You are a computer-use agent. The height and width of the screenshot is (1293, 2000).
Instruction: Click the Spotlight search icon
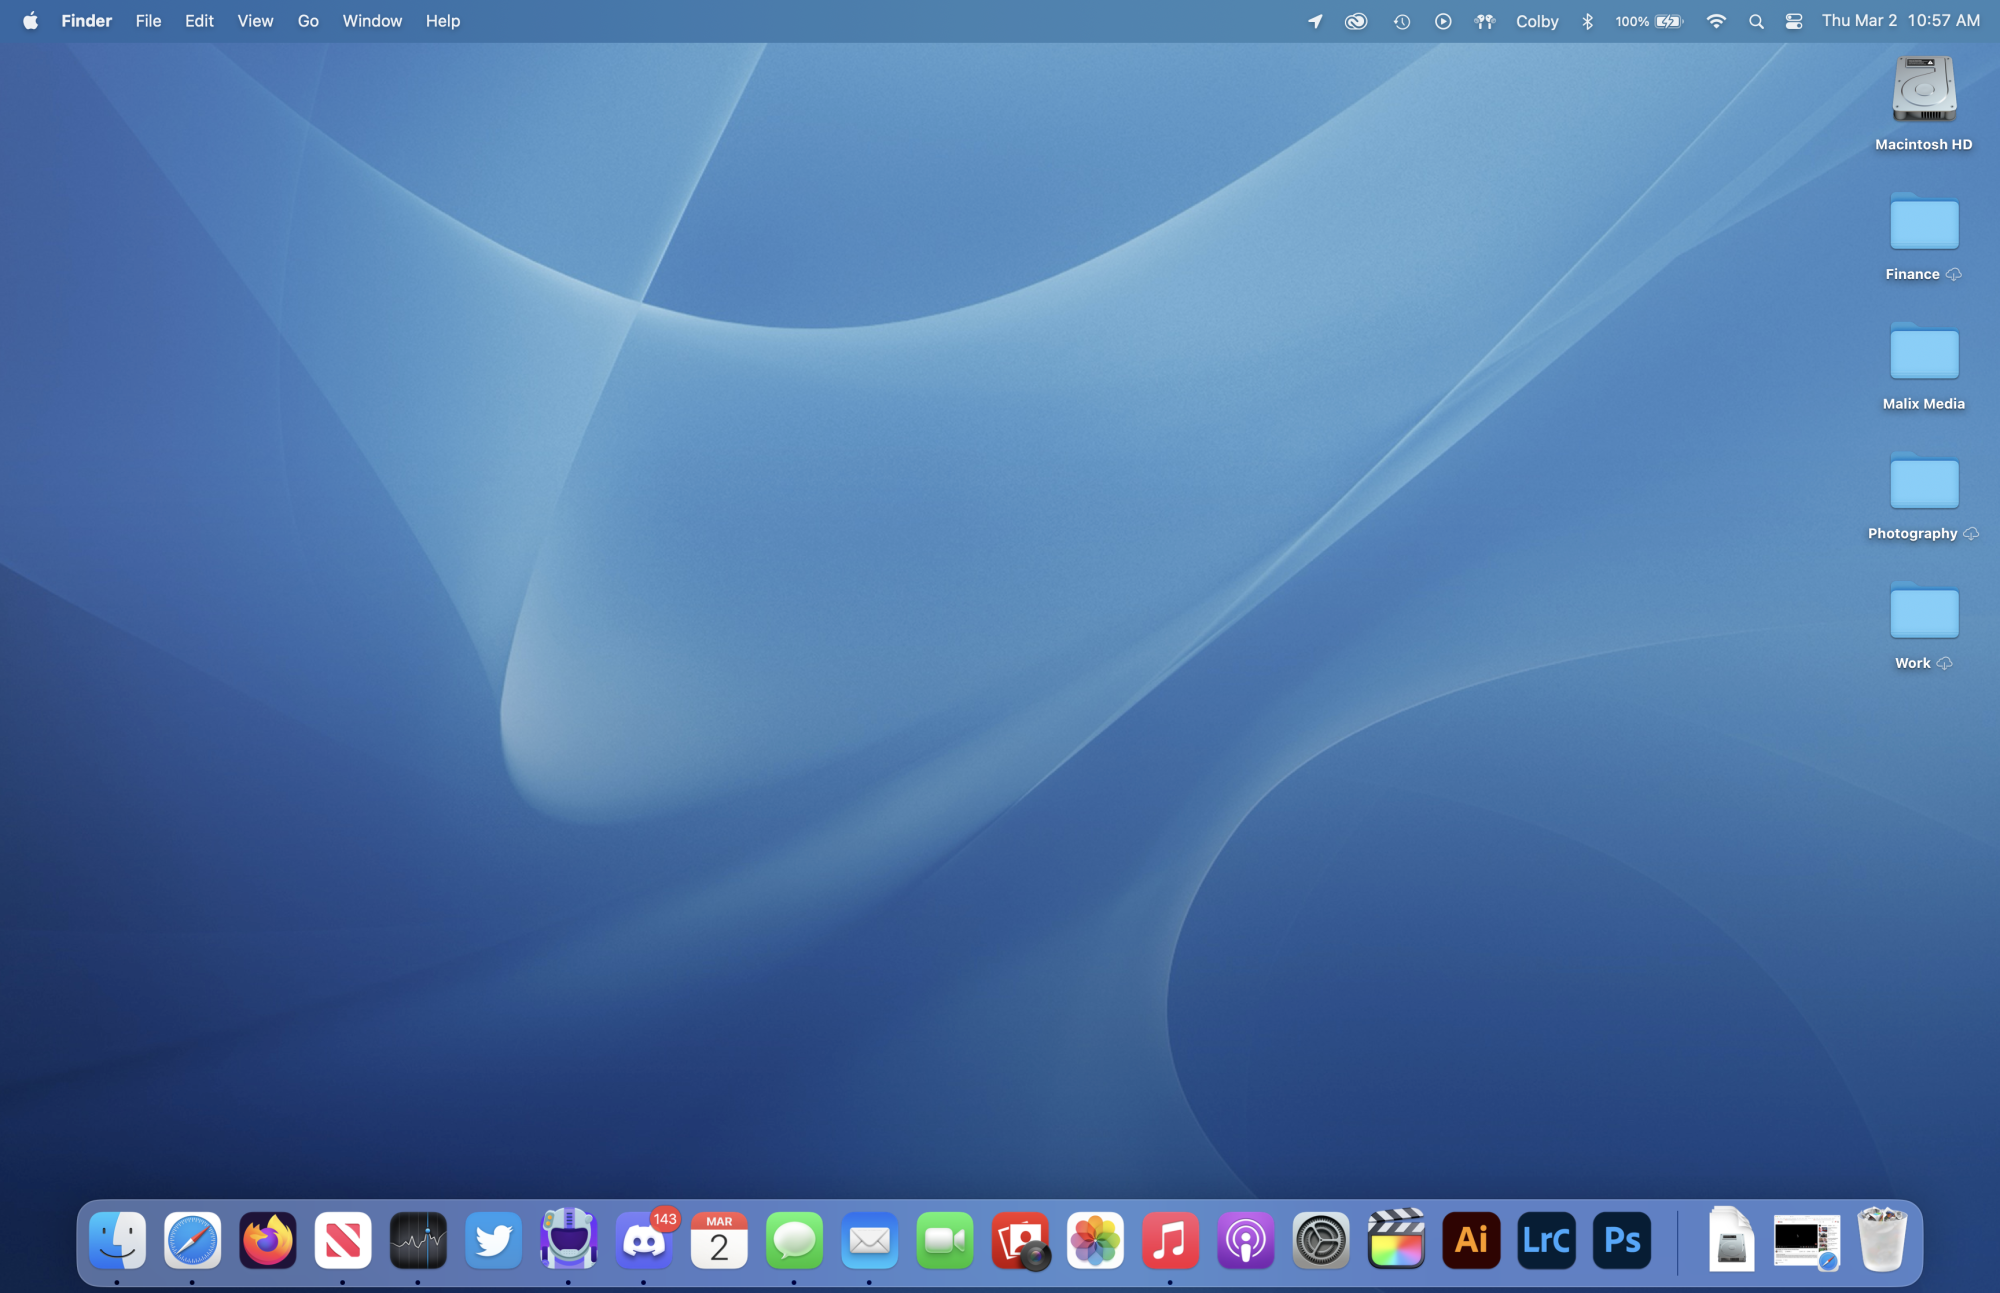click(1756, 21)
